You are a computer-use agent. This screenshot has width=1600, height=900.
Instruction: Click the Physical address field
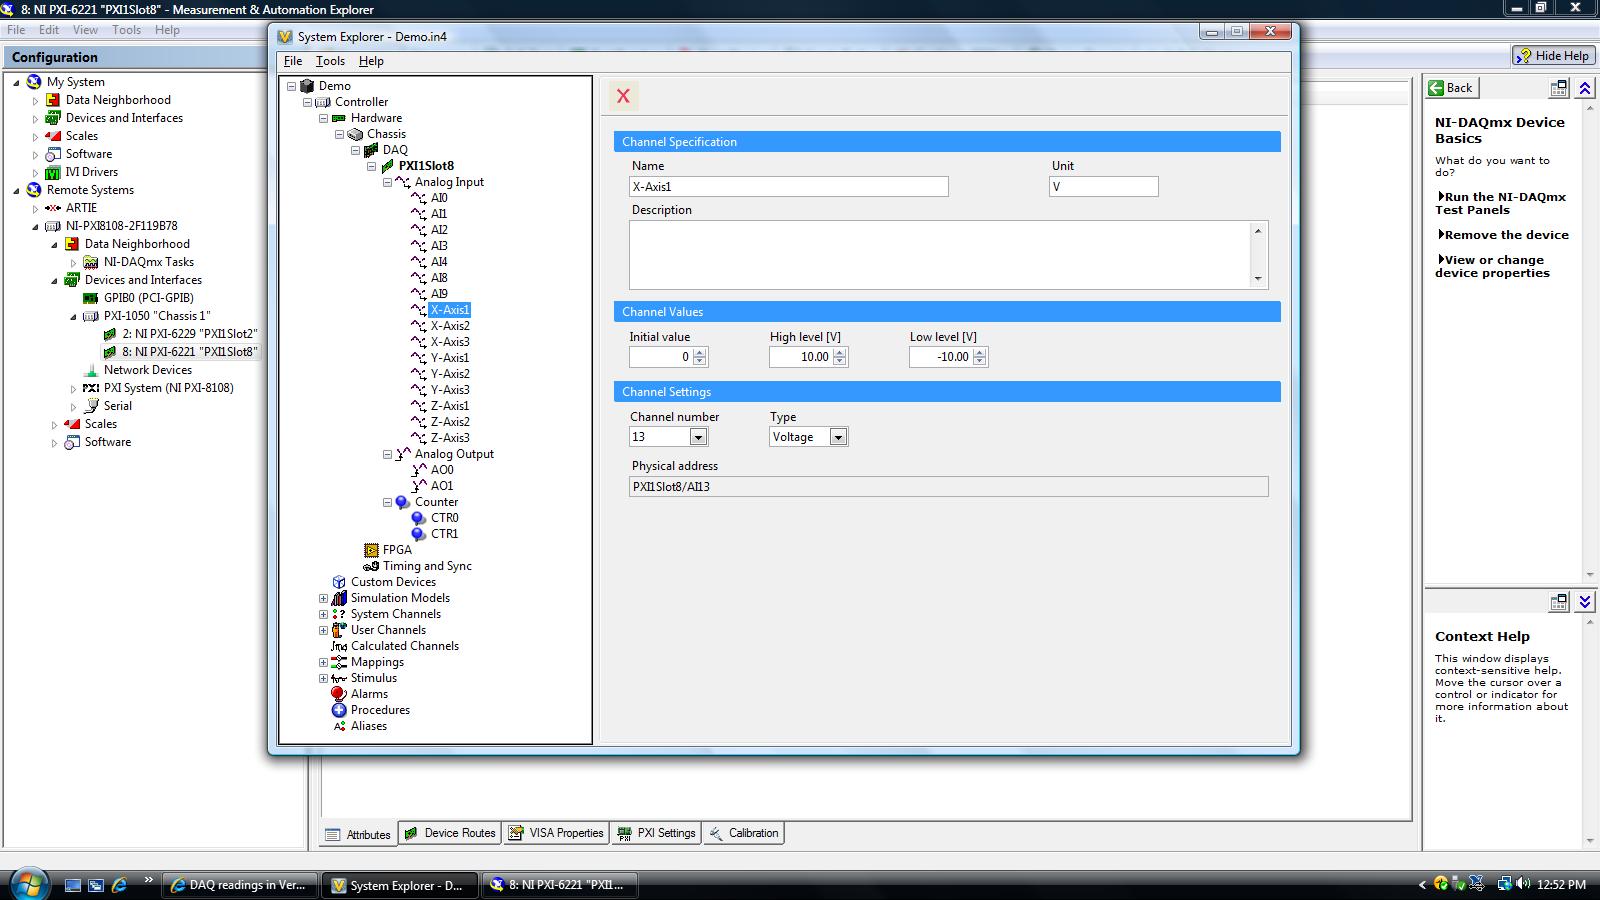pos(948,487)
